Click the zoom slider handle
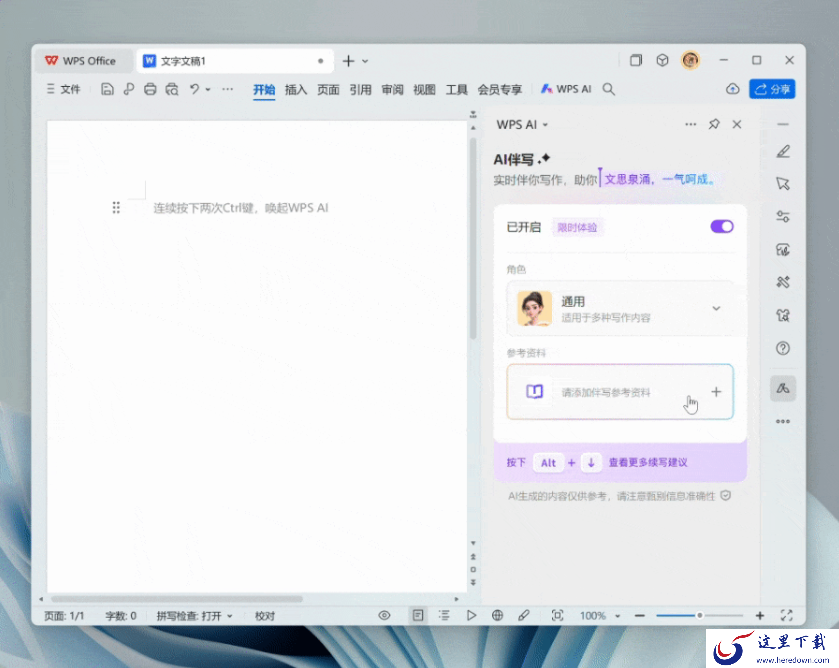839x668 pixels. point(699,616)
